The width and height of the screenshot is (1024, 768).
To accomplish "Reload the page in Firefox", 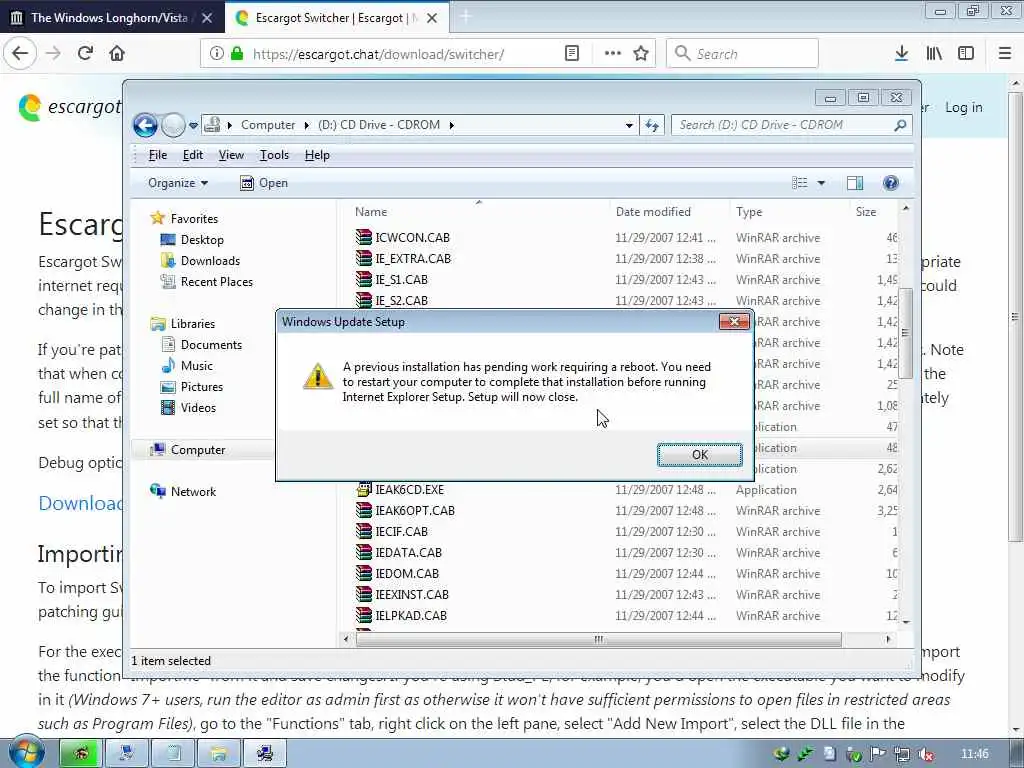I will coord(85,54).
